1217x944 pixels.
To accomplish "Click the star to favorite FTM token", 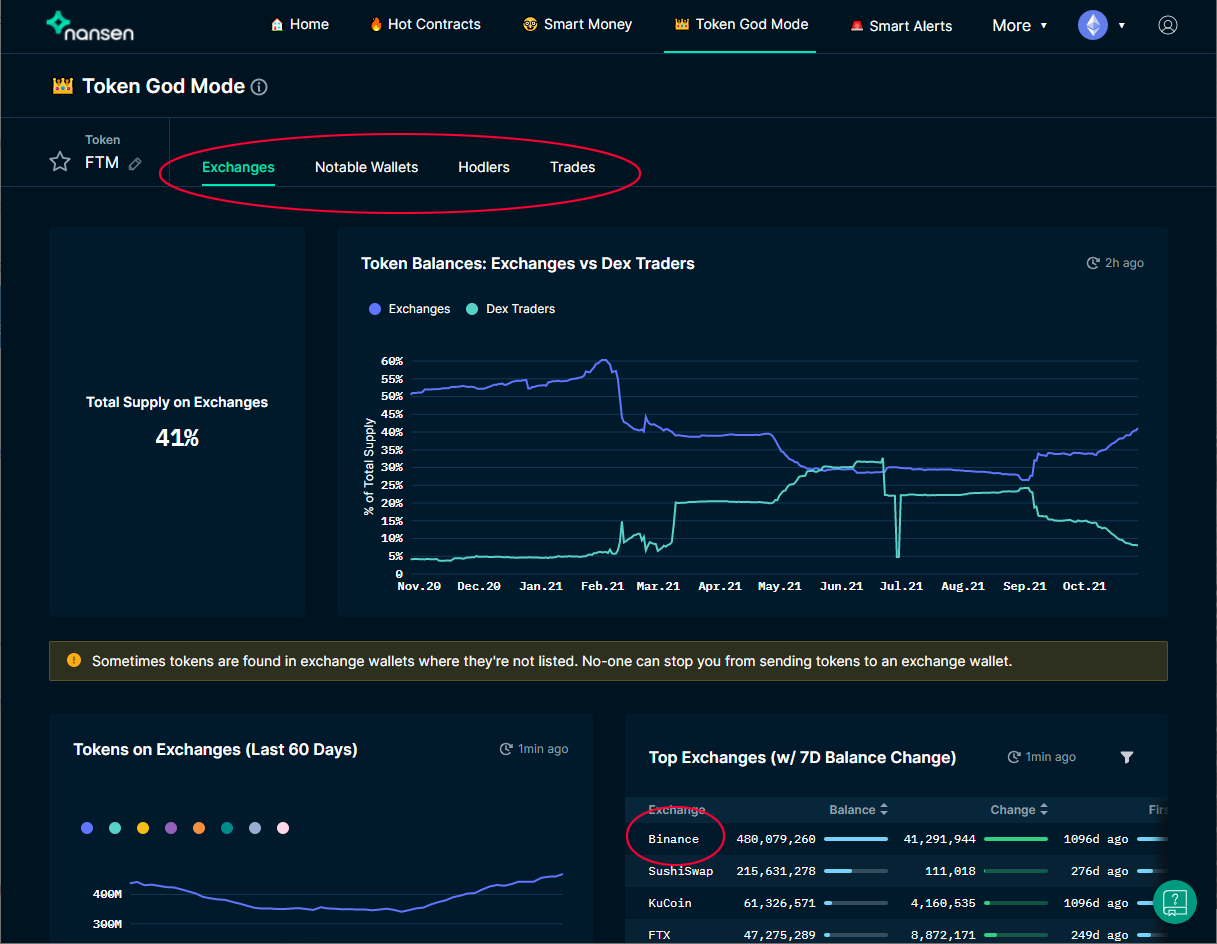I will click(x=59, y=162).
